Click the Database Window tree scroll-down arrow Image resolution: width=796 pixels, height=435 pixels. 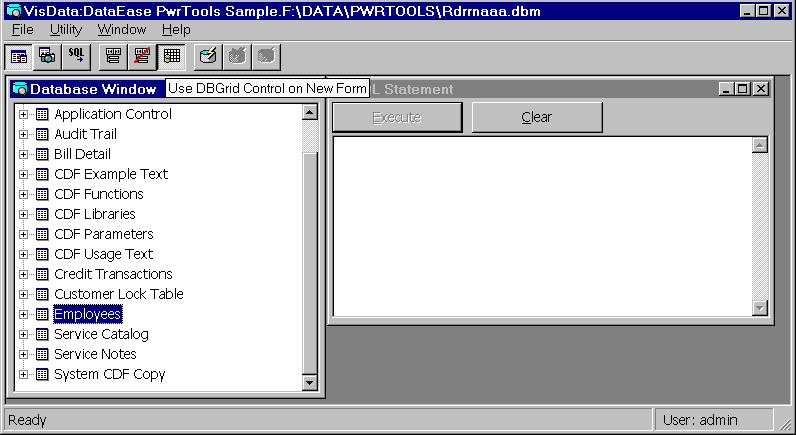coord(310,382)
